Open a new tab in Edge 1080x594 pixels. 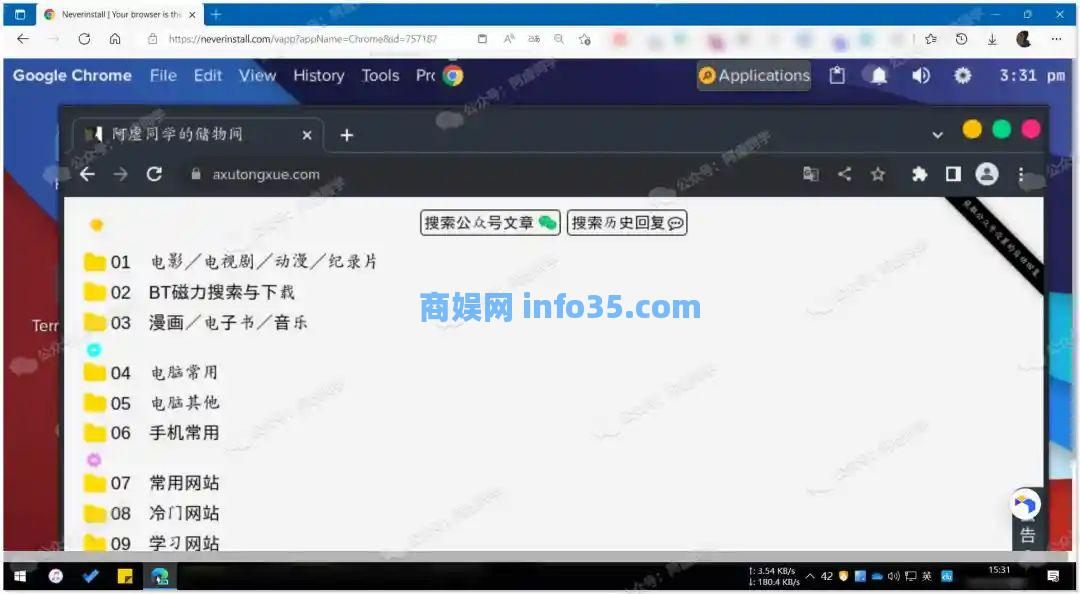pos(216,14)
